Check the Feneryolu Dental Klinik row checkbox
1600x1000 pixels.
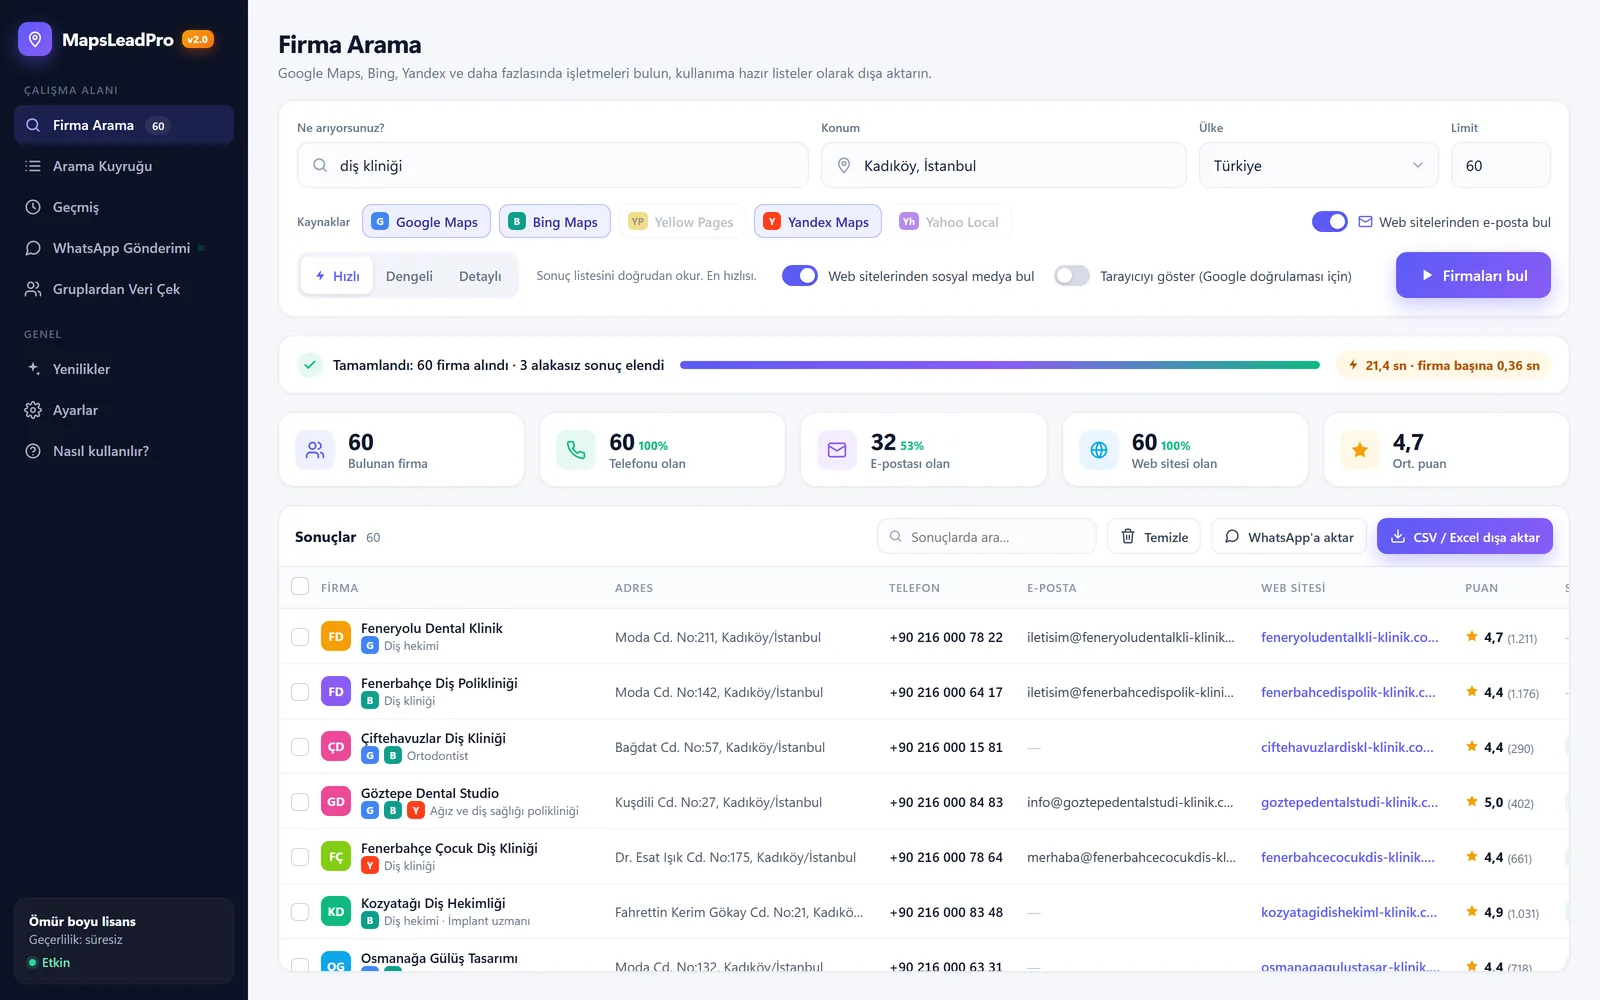coord(300,637)
